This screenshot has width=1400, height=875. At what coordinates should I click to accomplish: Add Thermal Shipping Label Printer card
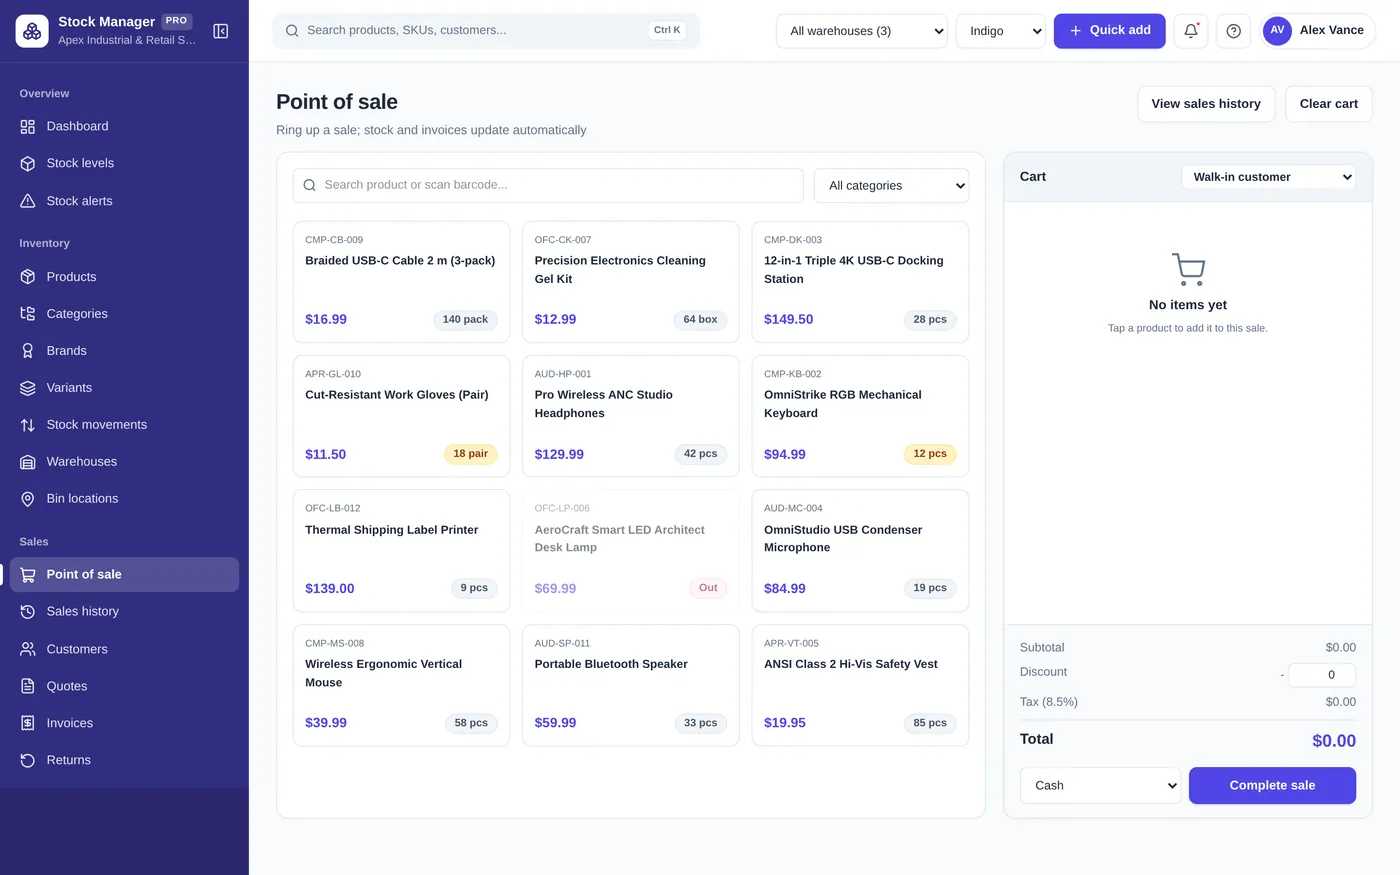[x=401, y=551]
